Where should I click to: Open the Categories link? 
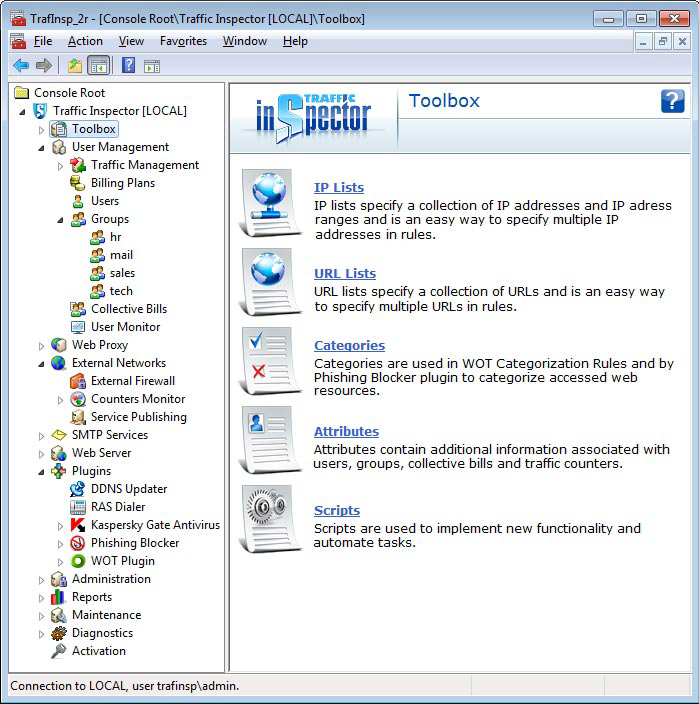[x=349, y=345]
